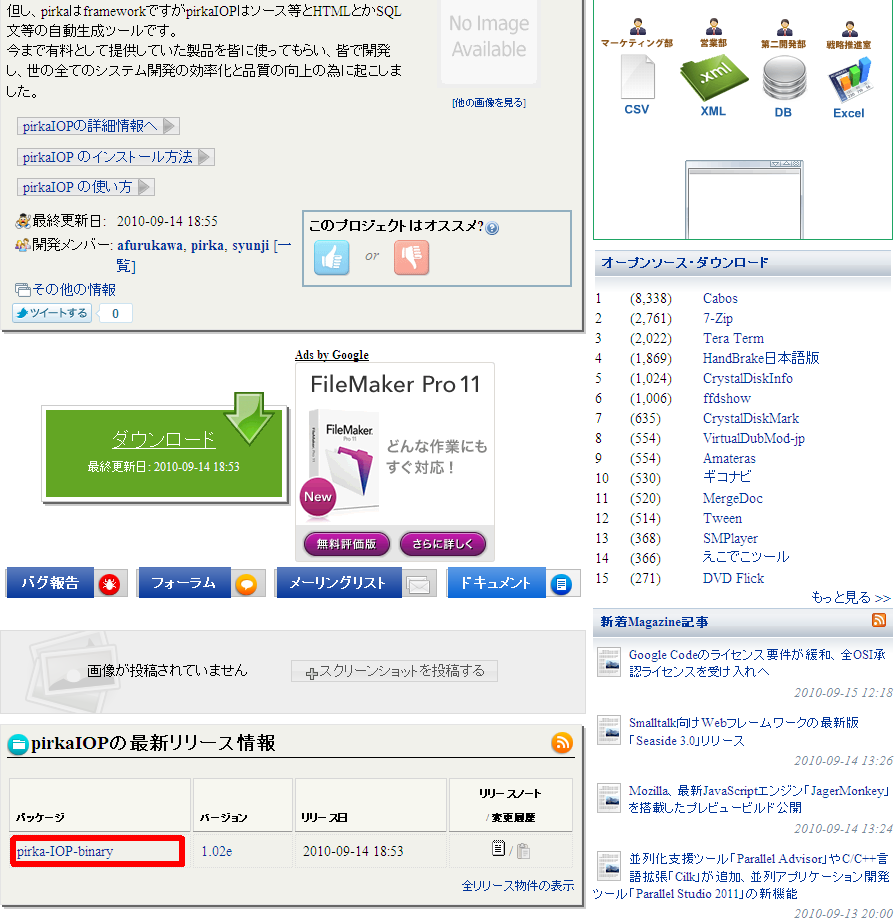Click the help question mark icon
Image resolution: width=895 pixels, height=920 pixels.
[x=492, y=228]
